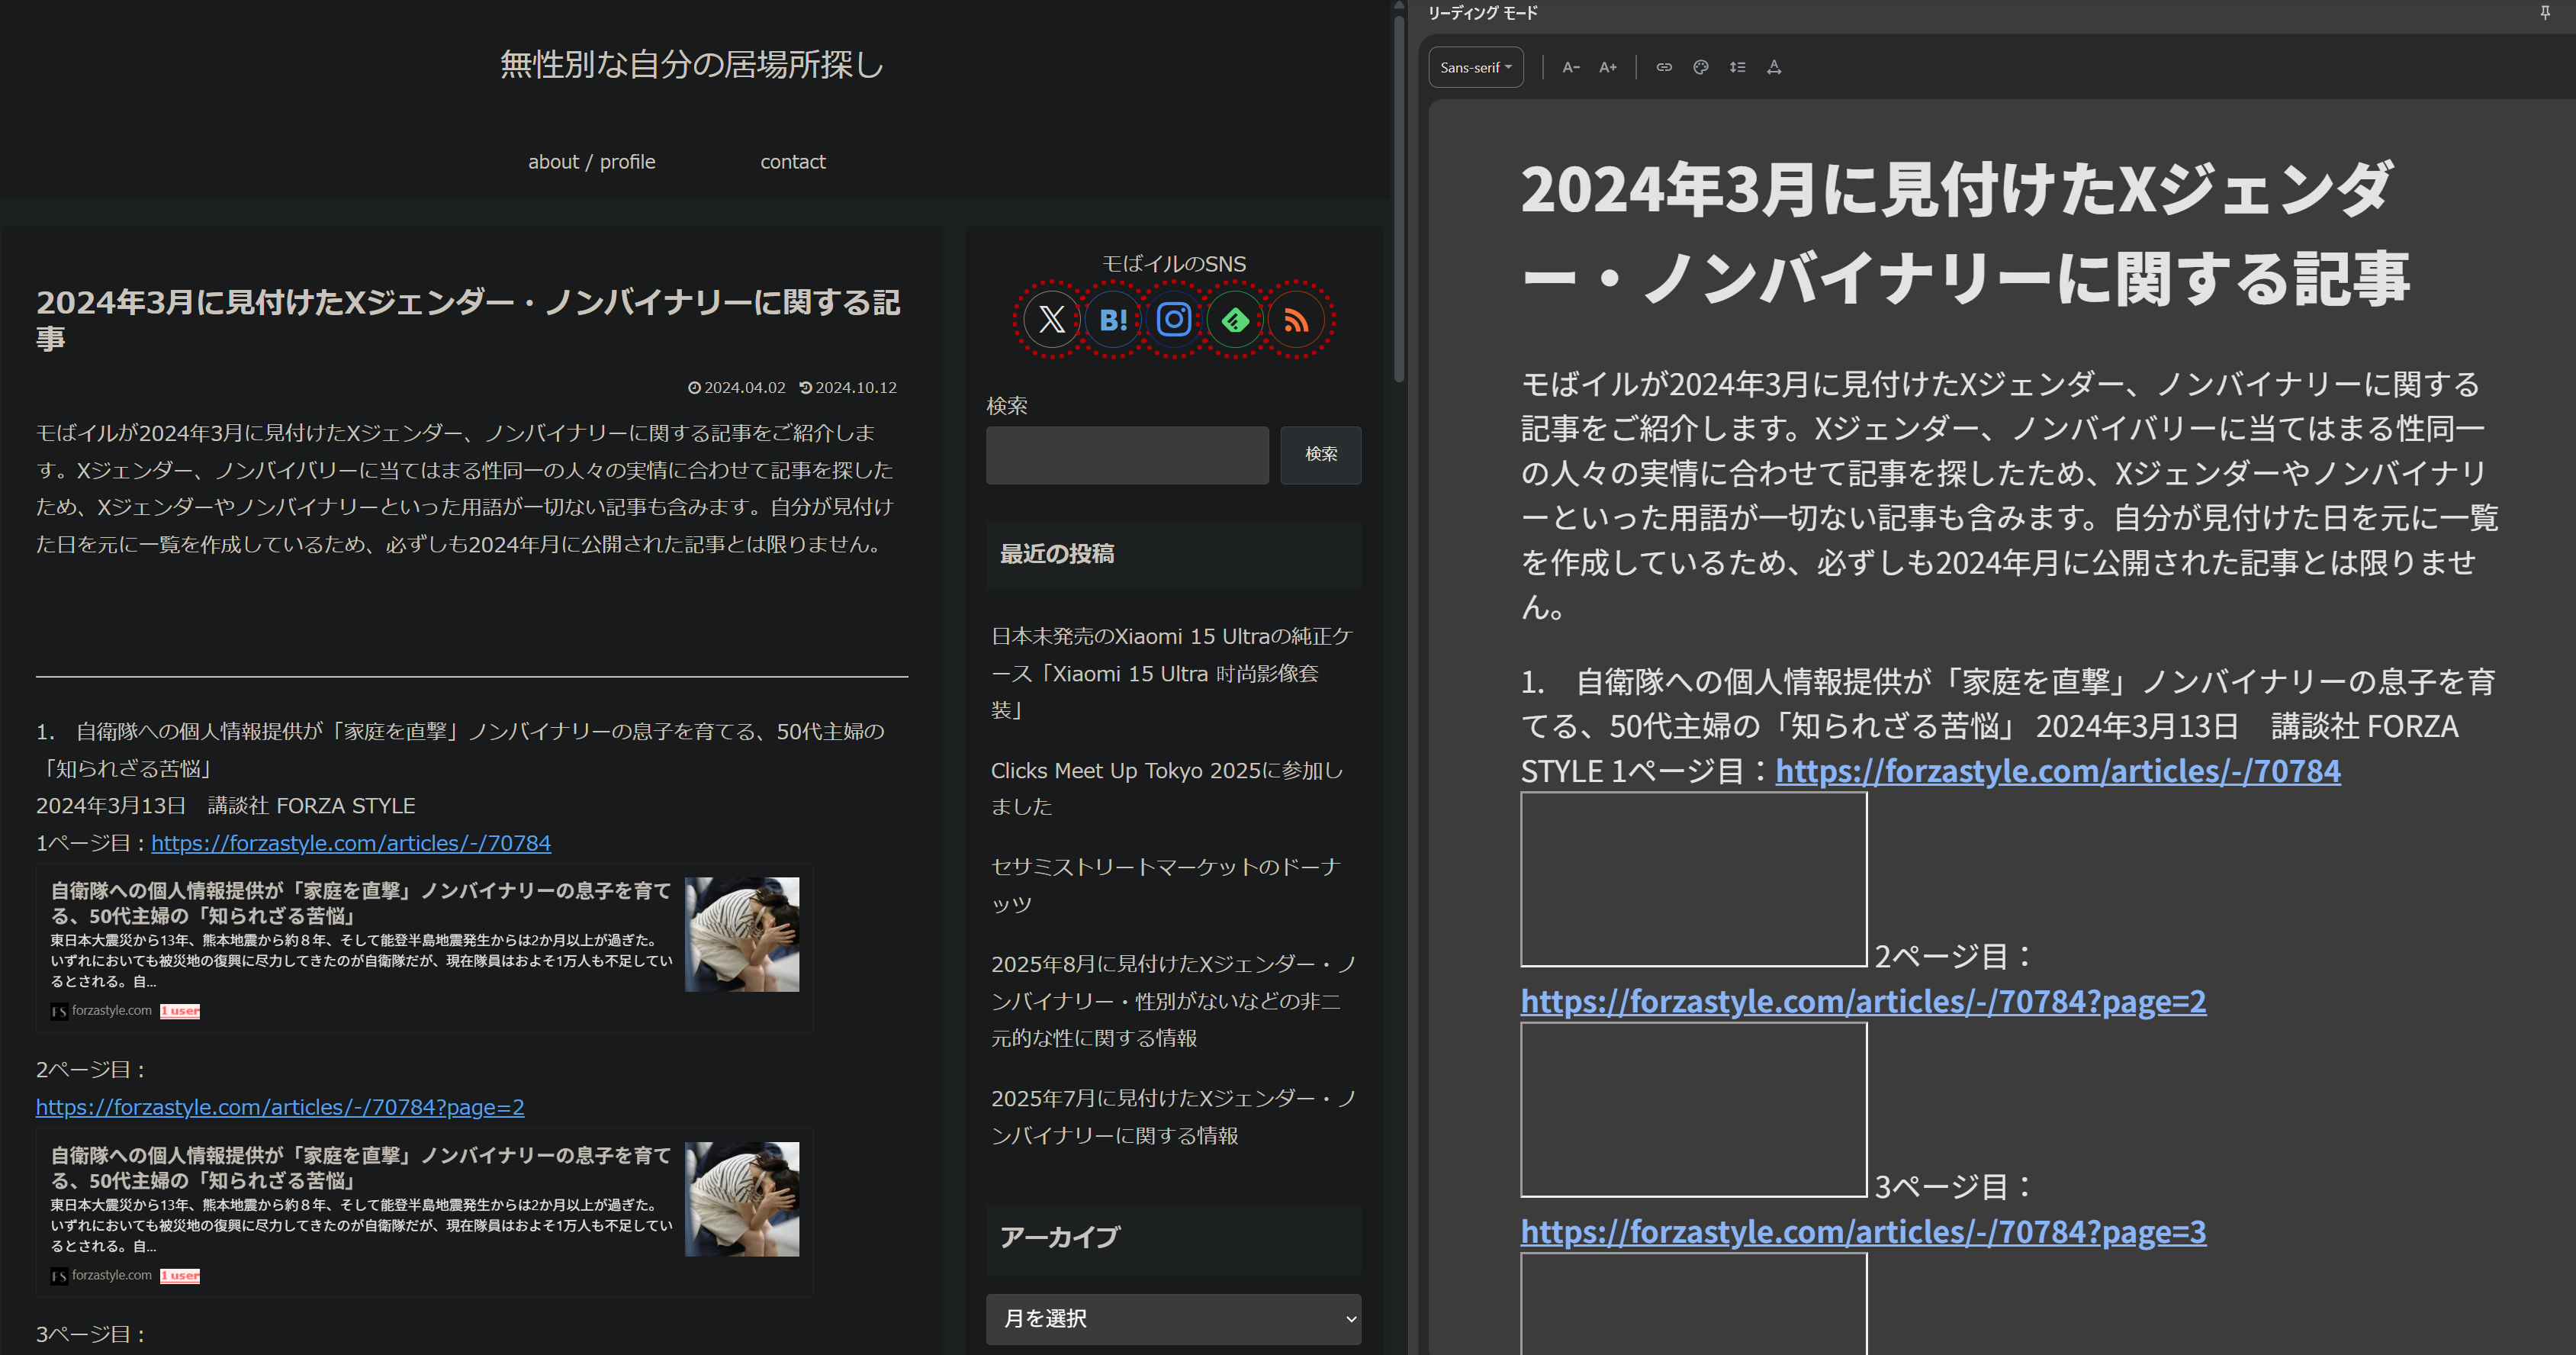Open the Sans-serif font dropdown

1475,67
